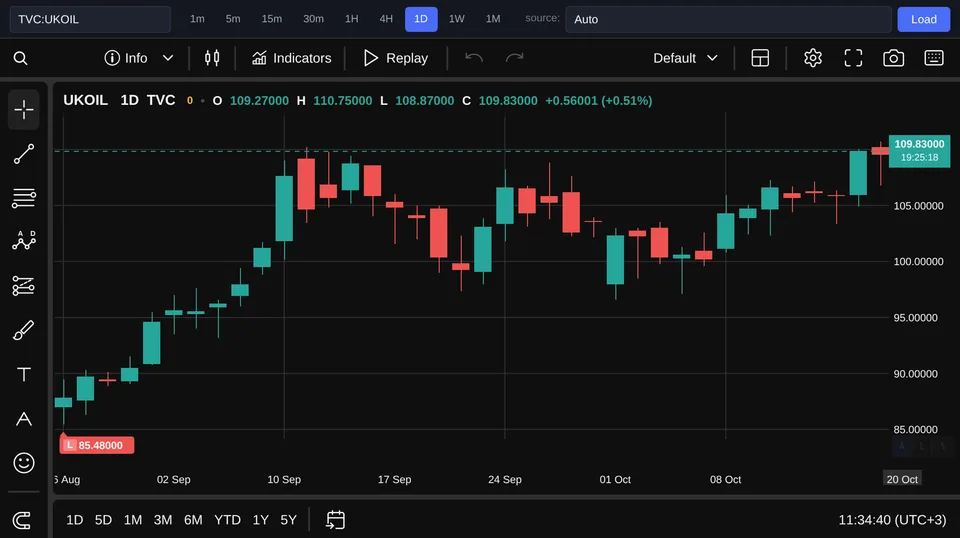Click the 20 Oct date label
The image size is (960, 538).
(x=902, y=479)
